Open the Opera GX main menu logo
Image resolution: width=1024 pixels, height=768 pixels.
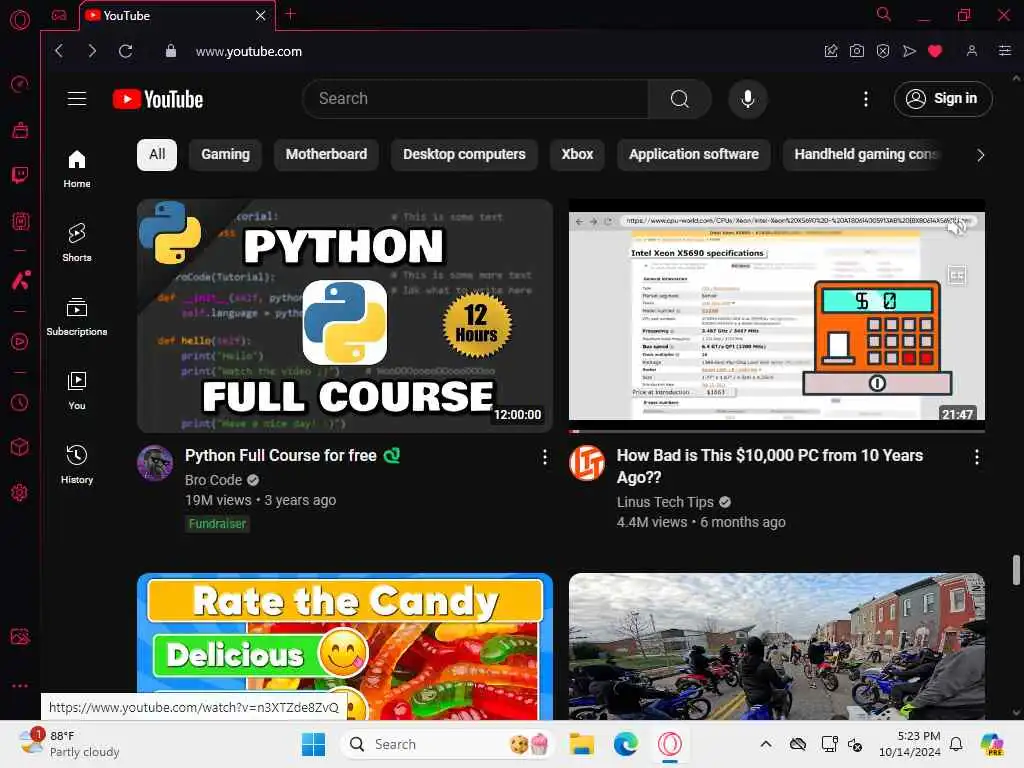[20, 20]
